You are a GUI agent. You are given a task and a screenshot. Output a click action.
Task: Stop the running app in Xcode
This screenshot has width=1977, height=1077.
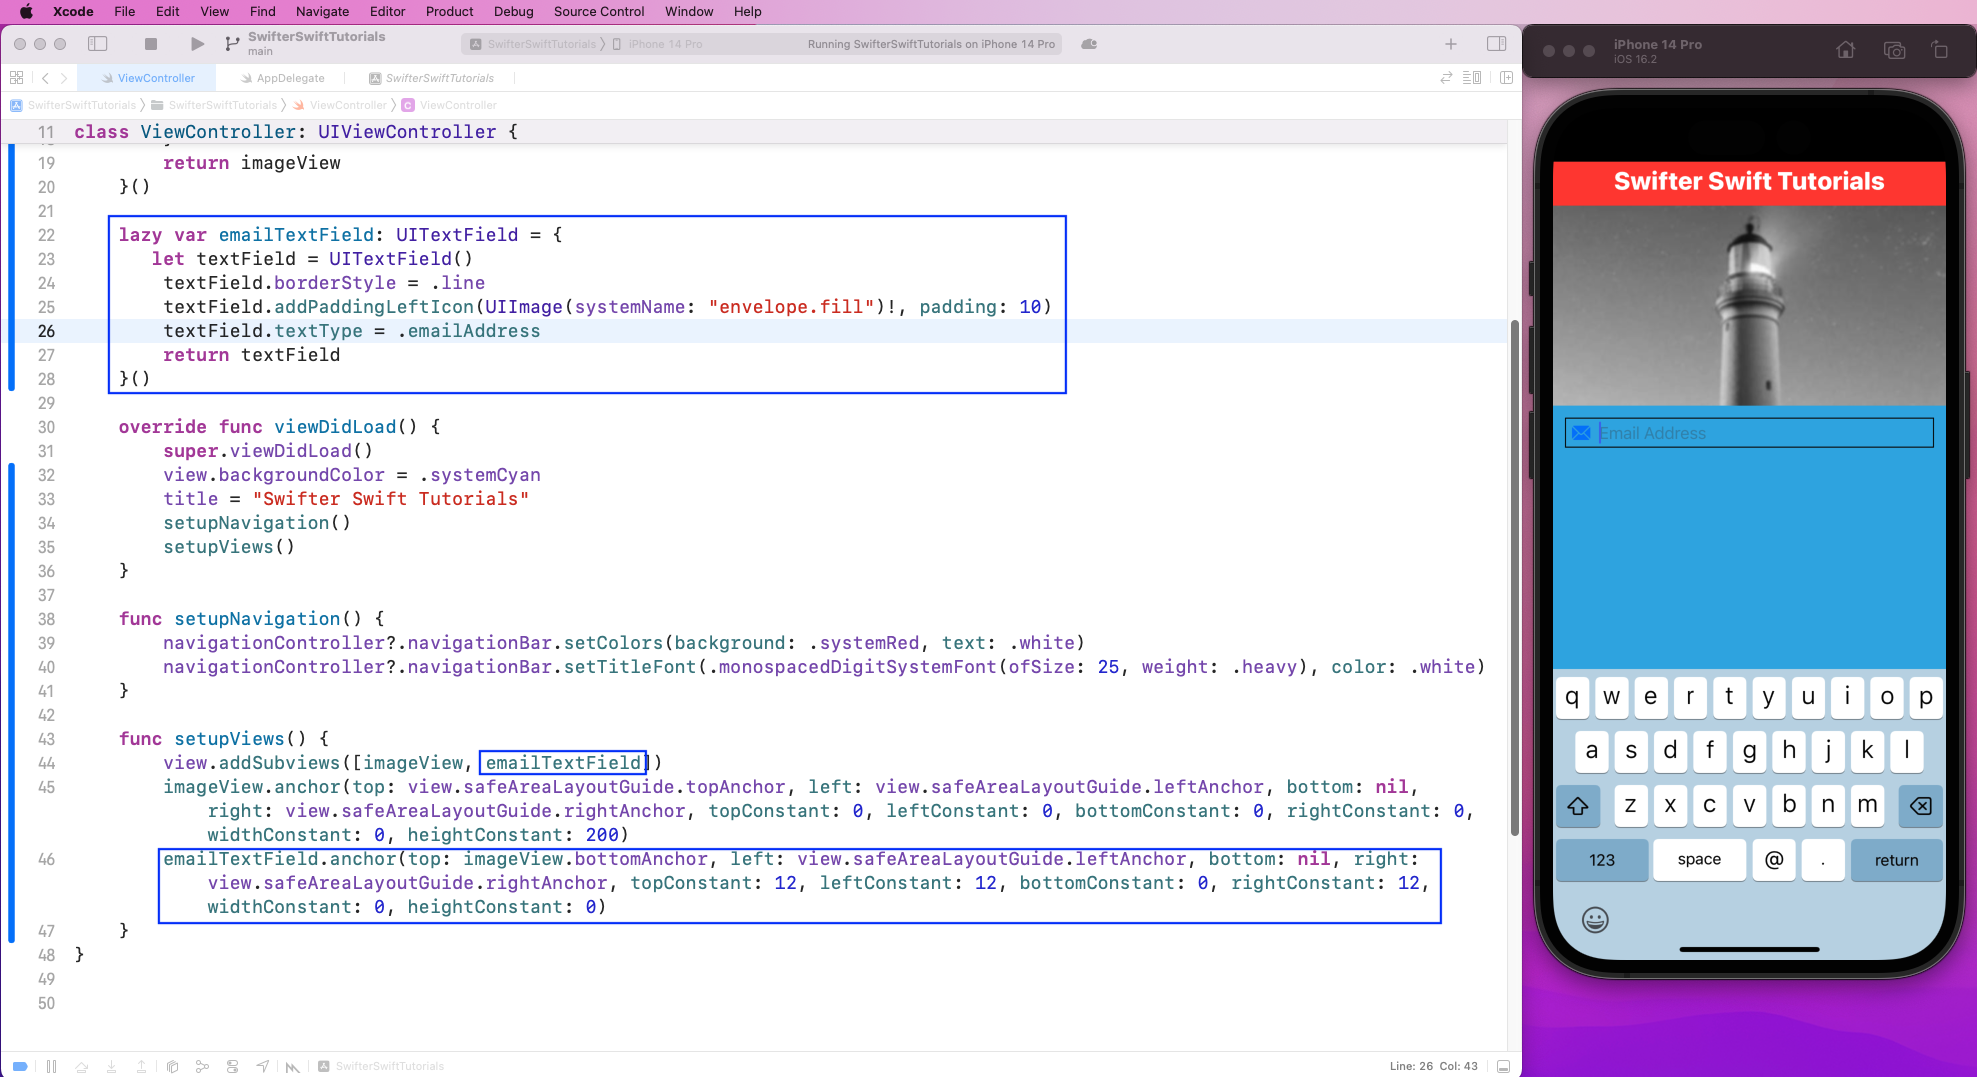coord(151,44)
